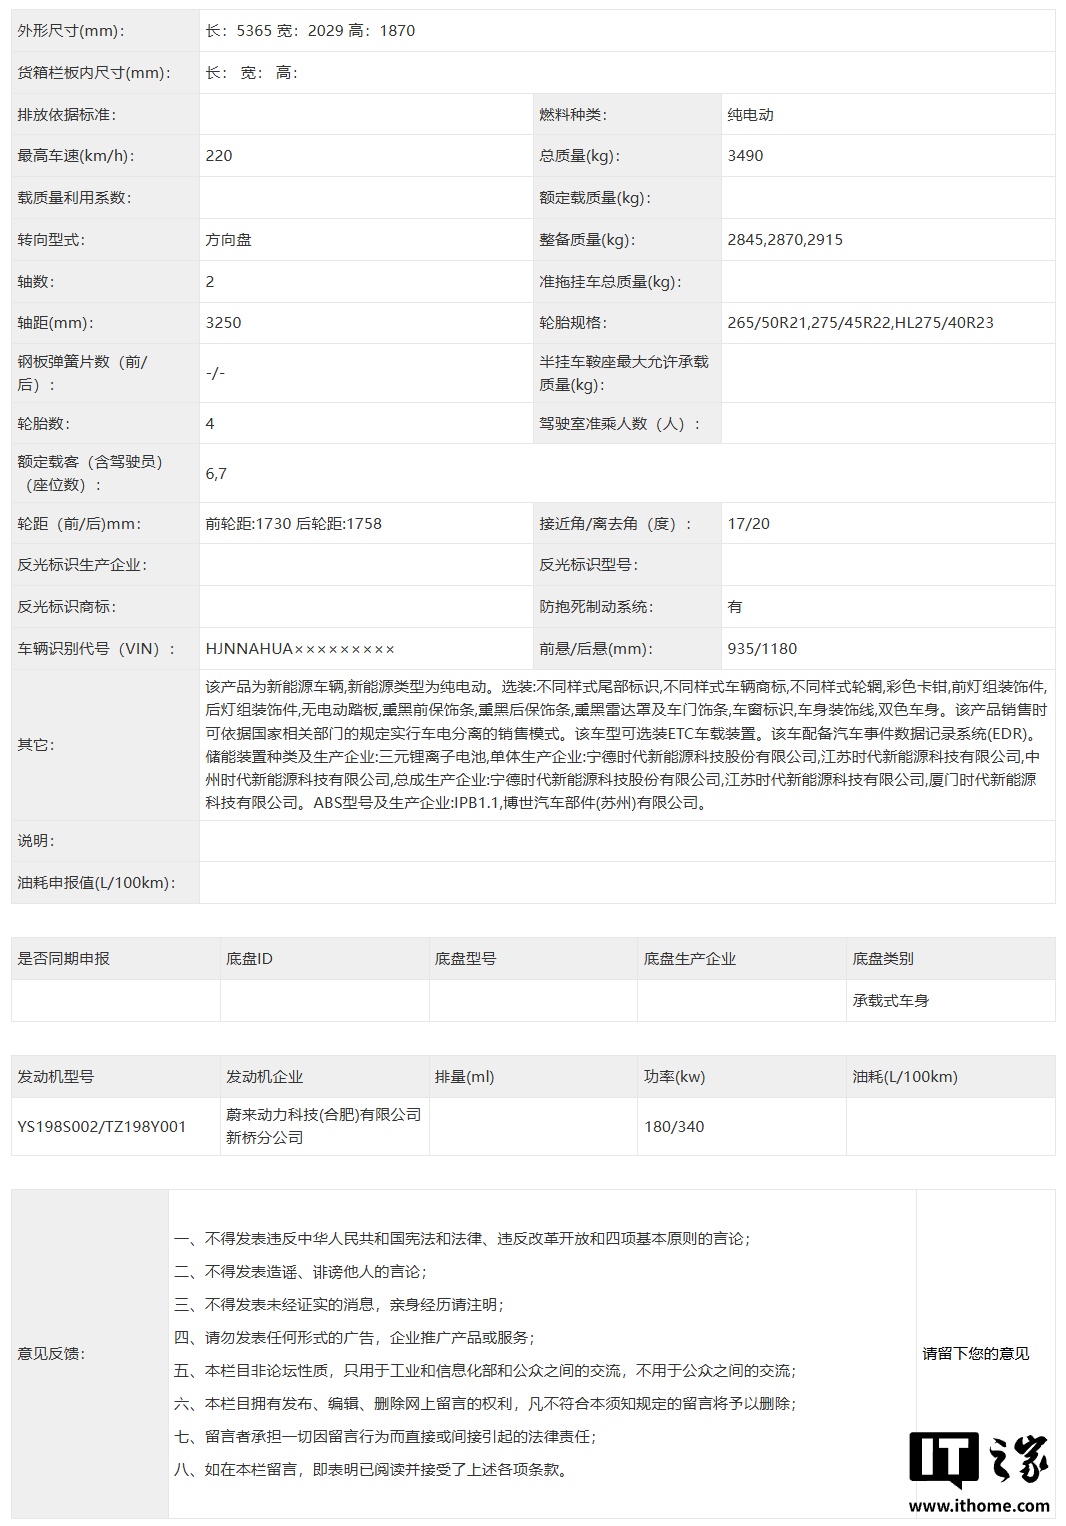
Task: Select the VIN value HJNNAHUA cell
Action: coord(300,648)
